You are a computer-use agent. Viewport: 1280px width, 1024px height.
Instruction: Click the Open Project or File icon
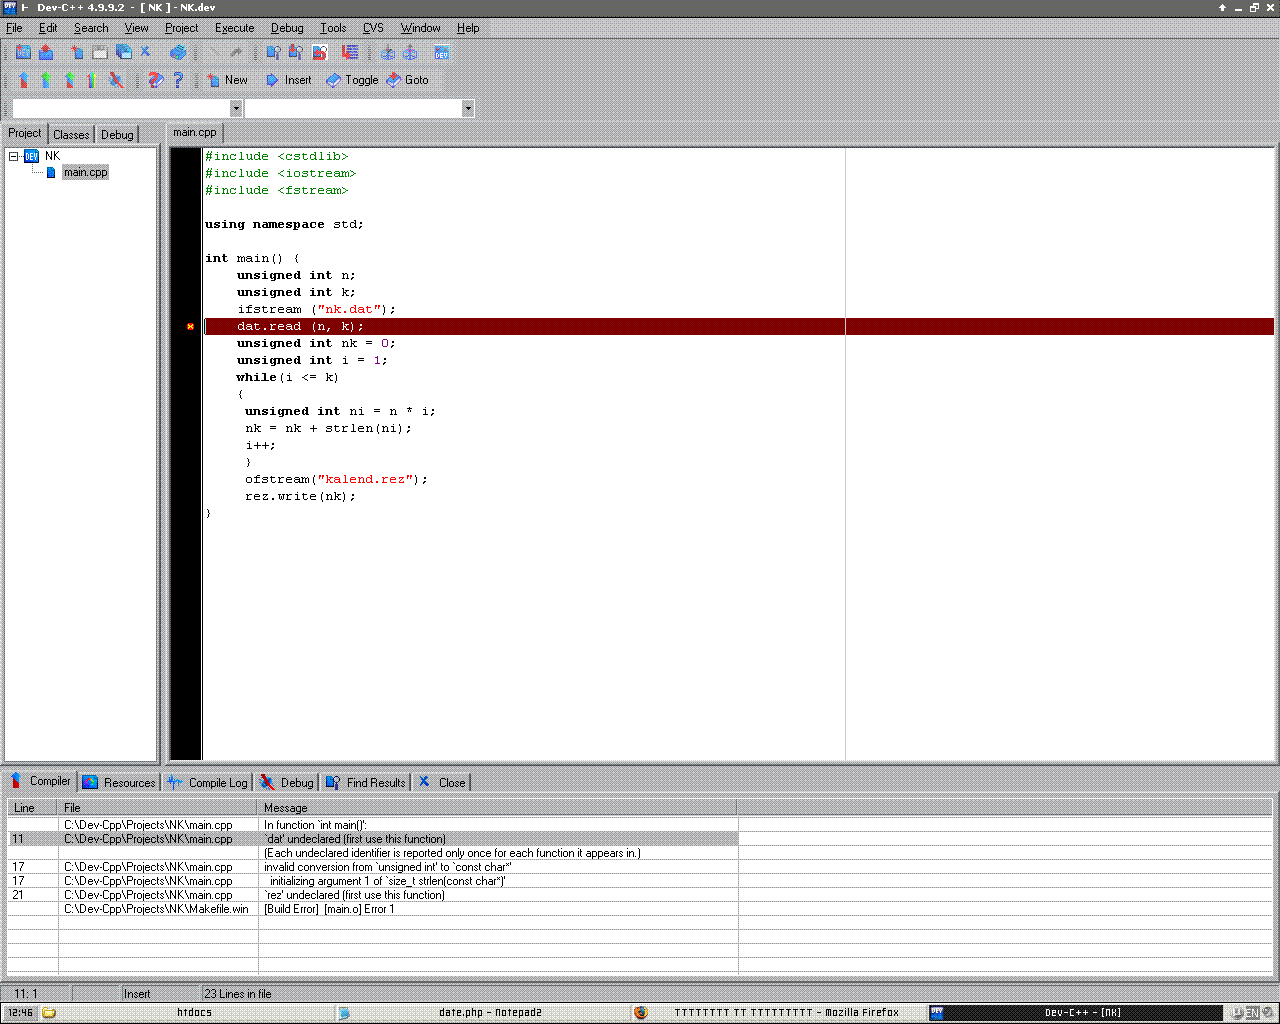point(46,52)
